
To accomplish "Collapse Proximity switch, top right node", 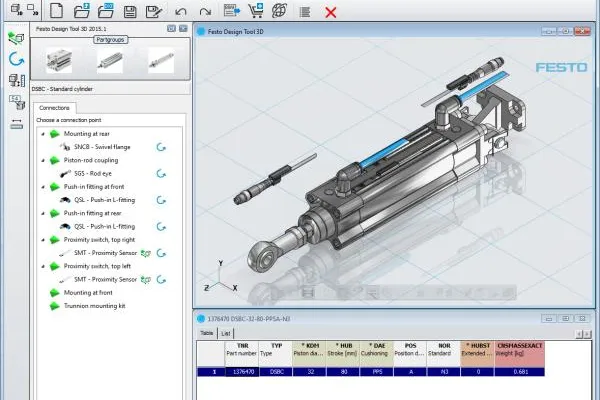I will 43,240.
